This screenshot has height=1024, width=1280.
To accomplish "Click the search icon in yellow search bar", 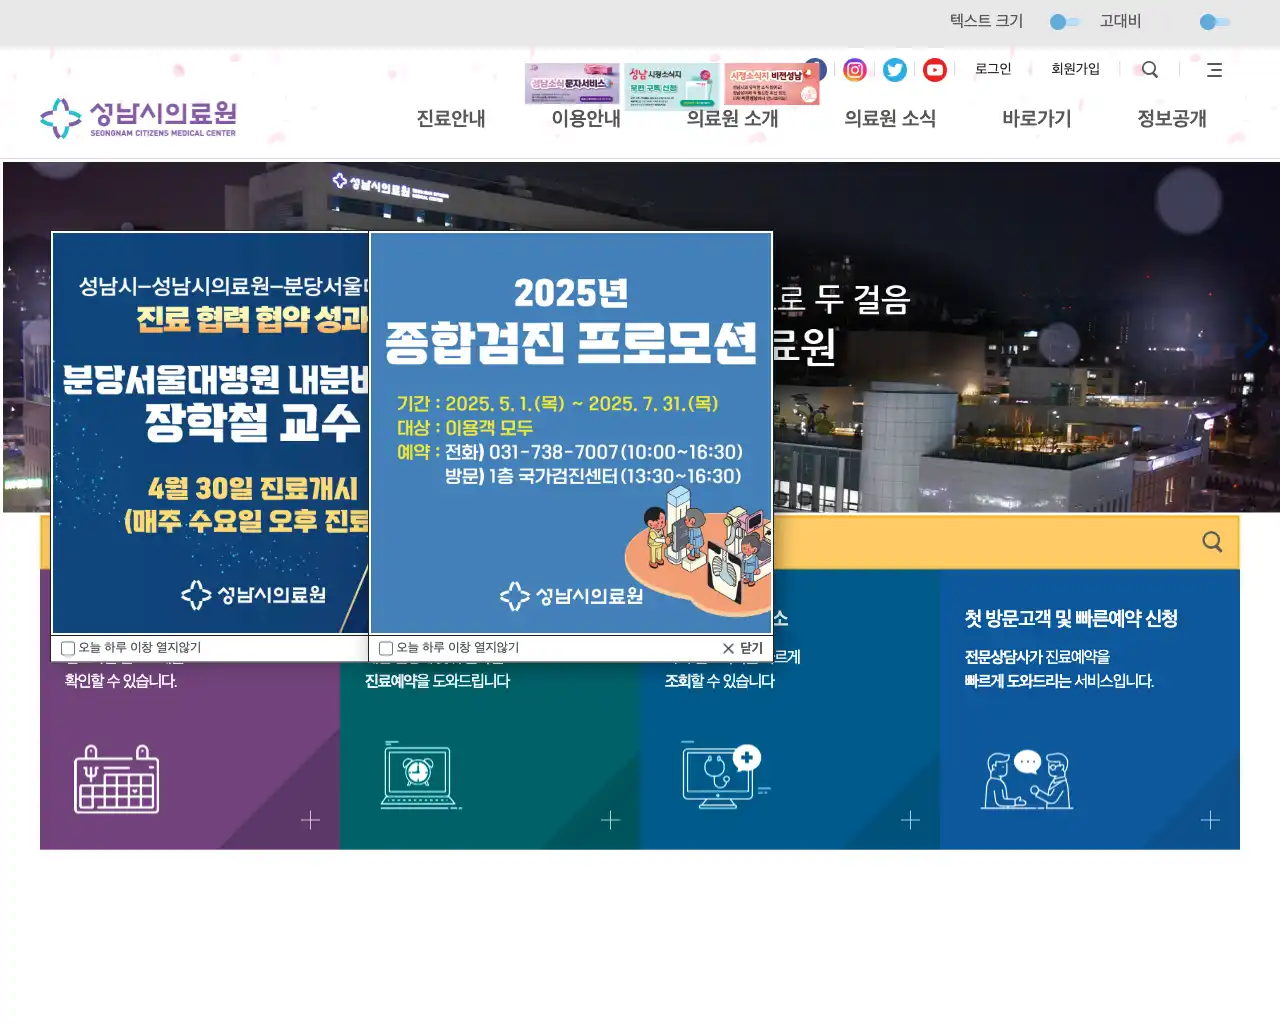I will point(1212,541).
